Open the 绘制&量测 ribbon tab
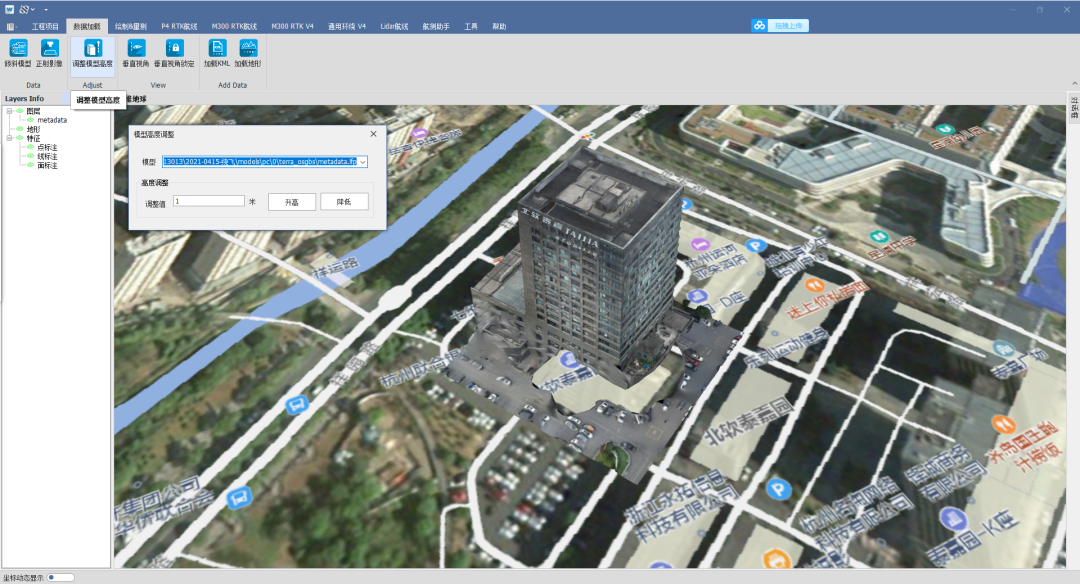This screenshot has height=584, width=1080. pos(131,27)
